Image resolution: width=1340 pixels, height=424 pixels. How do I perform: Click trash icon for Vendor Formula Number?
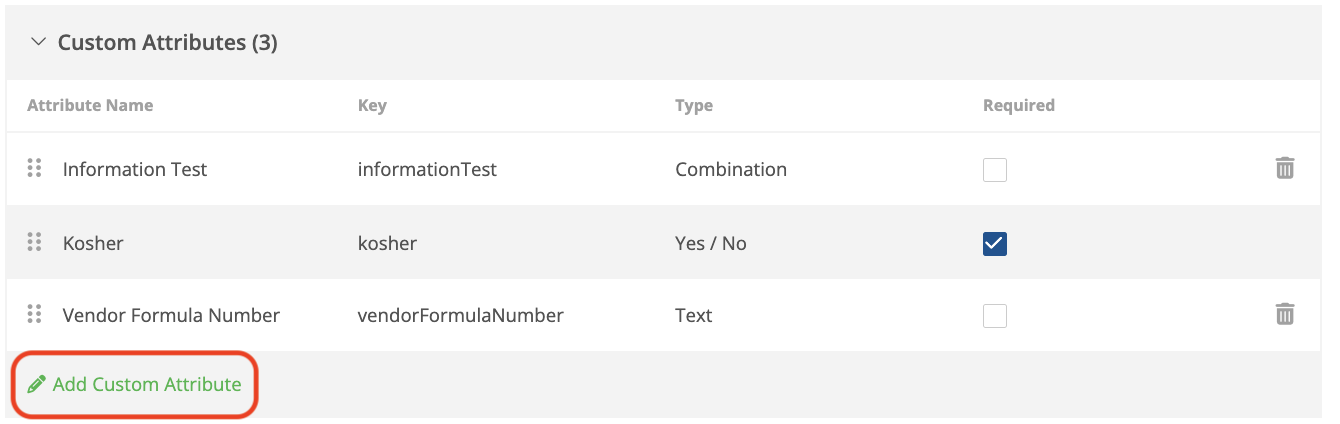click(1284, 315)
